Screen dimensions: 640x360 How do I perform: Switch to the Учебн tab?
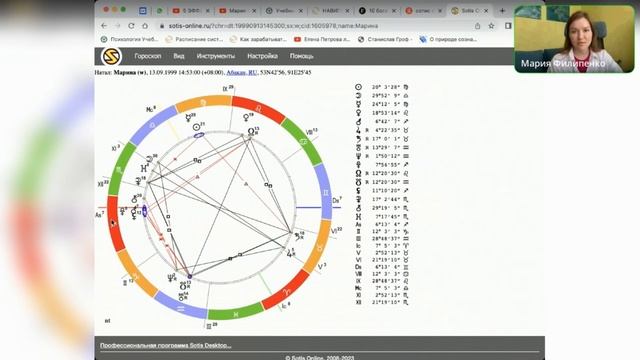click(x=284, y=11)
